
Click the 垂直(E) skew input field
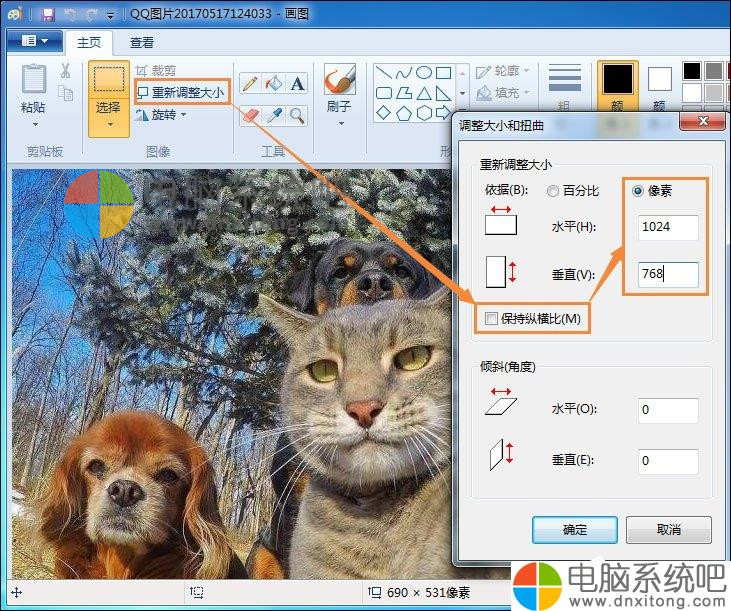[x=668, y=461]
